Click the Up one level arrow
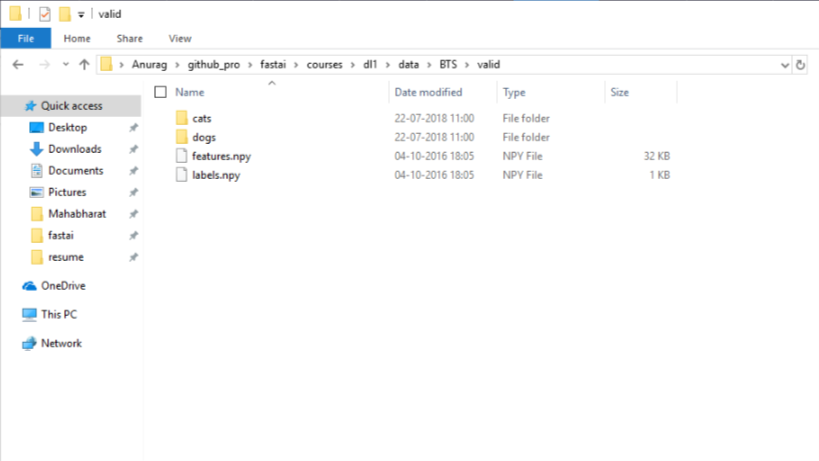 84,64
